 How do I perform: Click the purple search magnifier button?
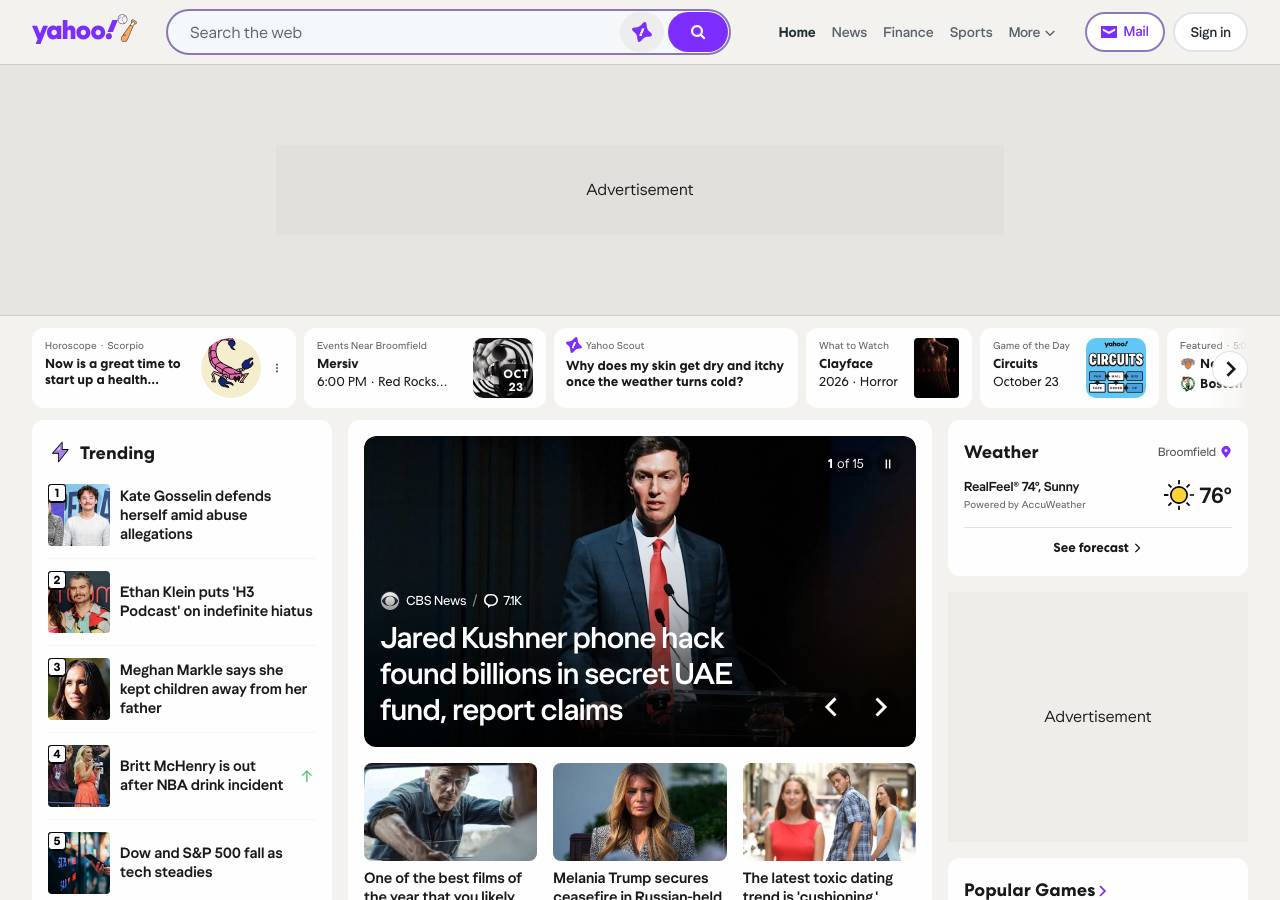(698, 32)
